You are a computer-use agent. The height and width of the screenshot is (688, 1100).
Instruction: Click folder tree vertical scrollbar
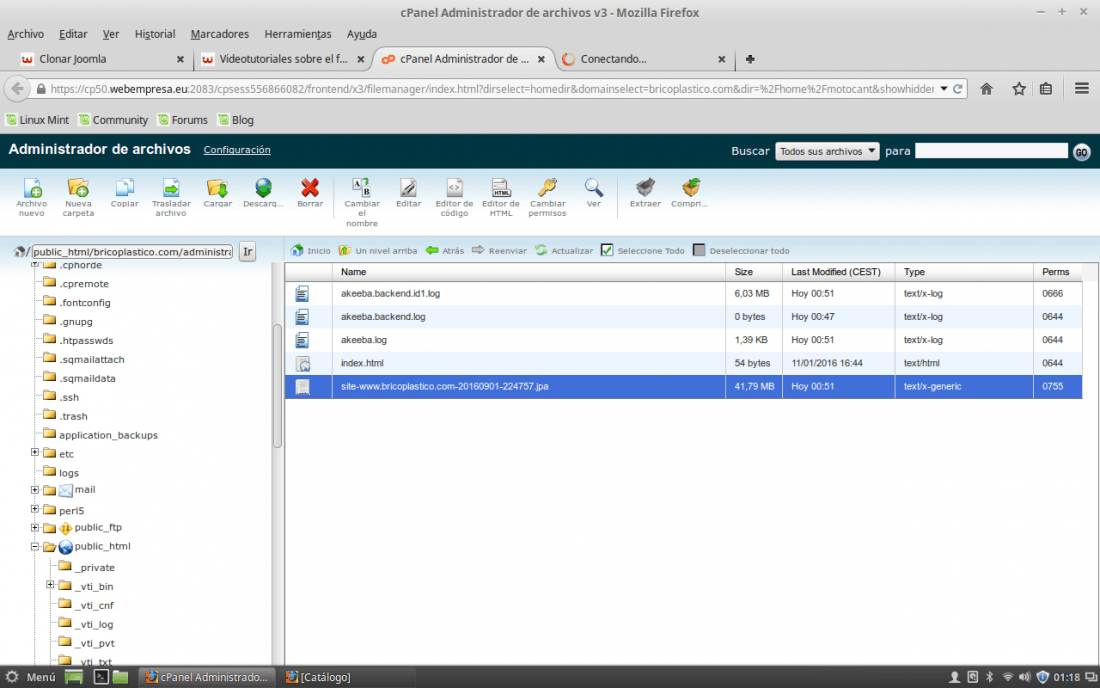pos(277,386)
